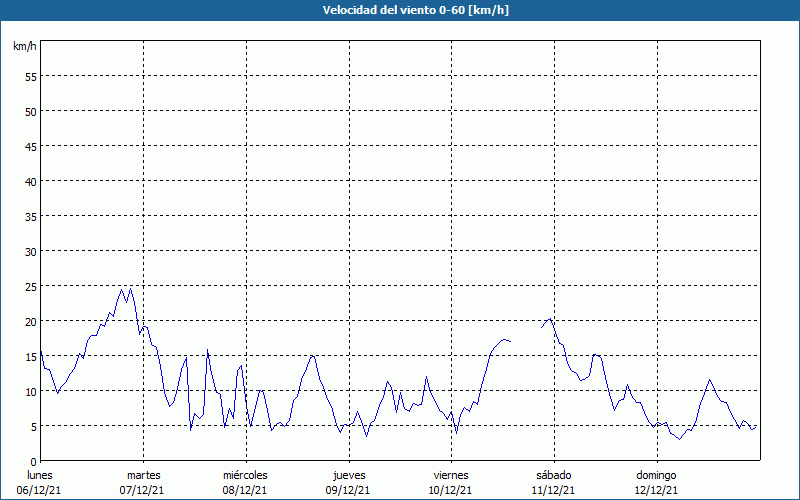800x500 pixels.
Task: Click the '5' y-axis value
Action: (34, 428)
